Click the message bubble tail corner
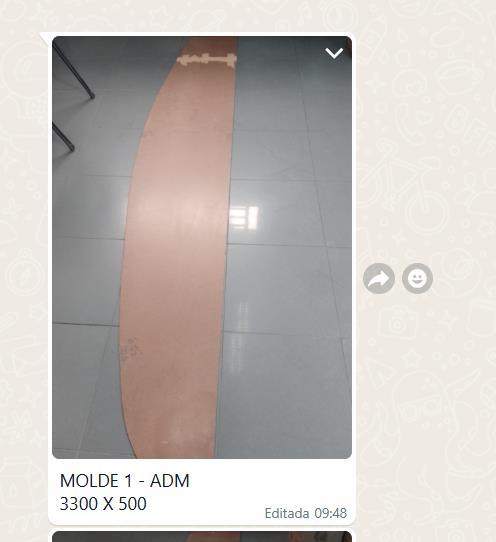 pyautogui.click(x=44, y=38)
